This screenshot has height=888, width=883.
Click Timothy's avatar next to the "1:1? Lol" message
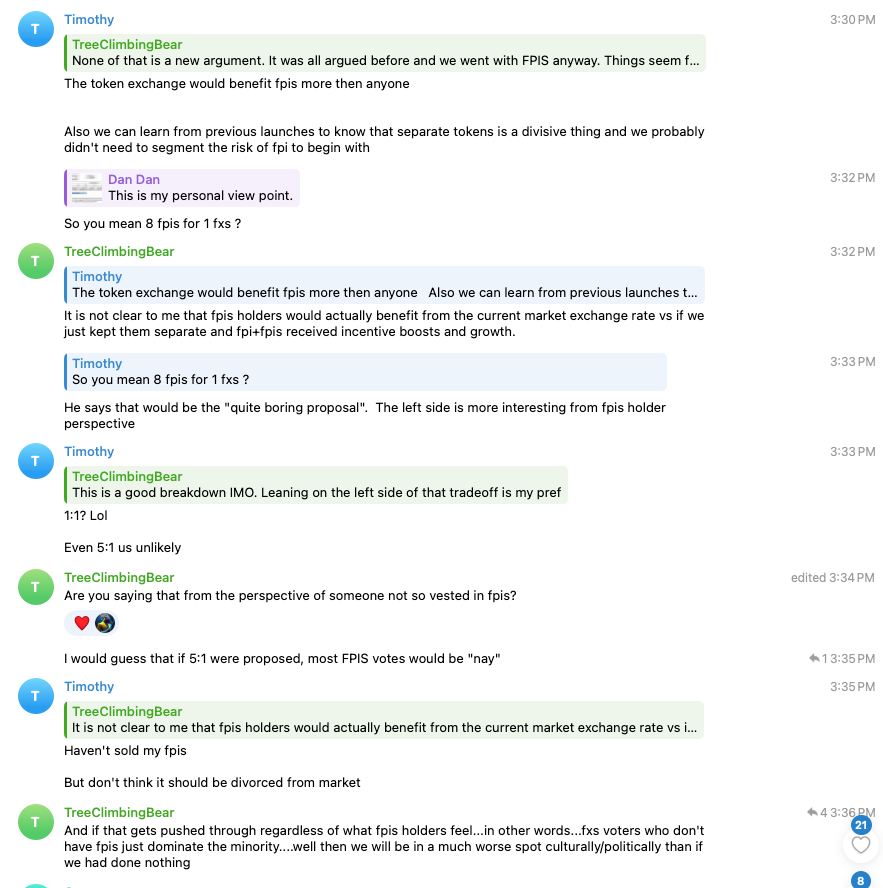pos(36,461)
